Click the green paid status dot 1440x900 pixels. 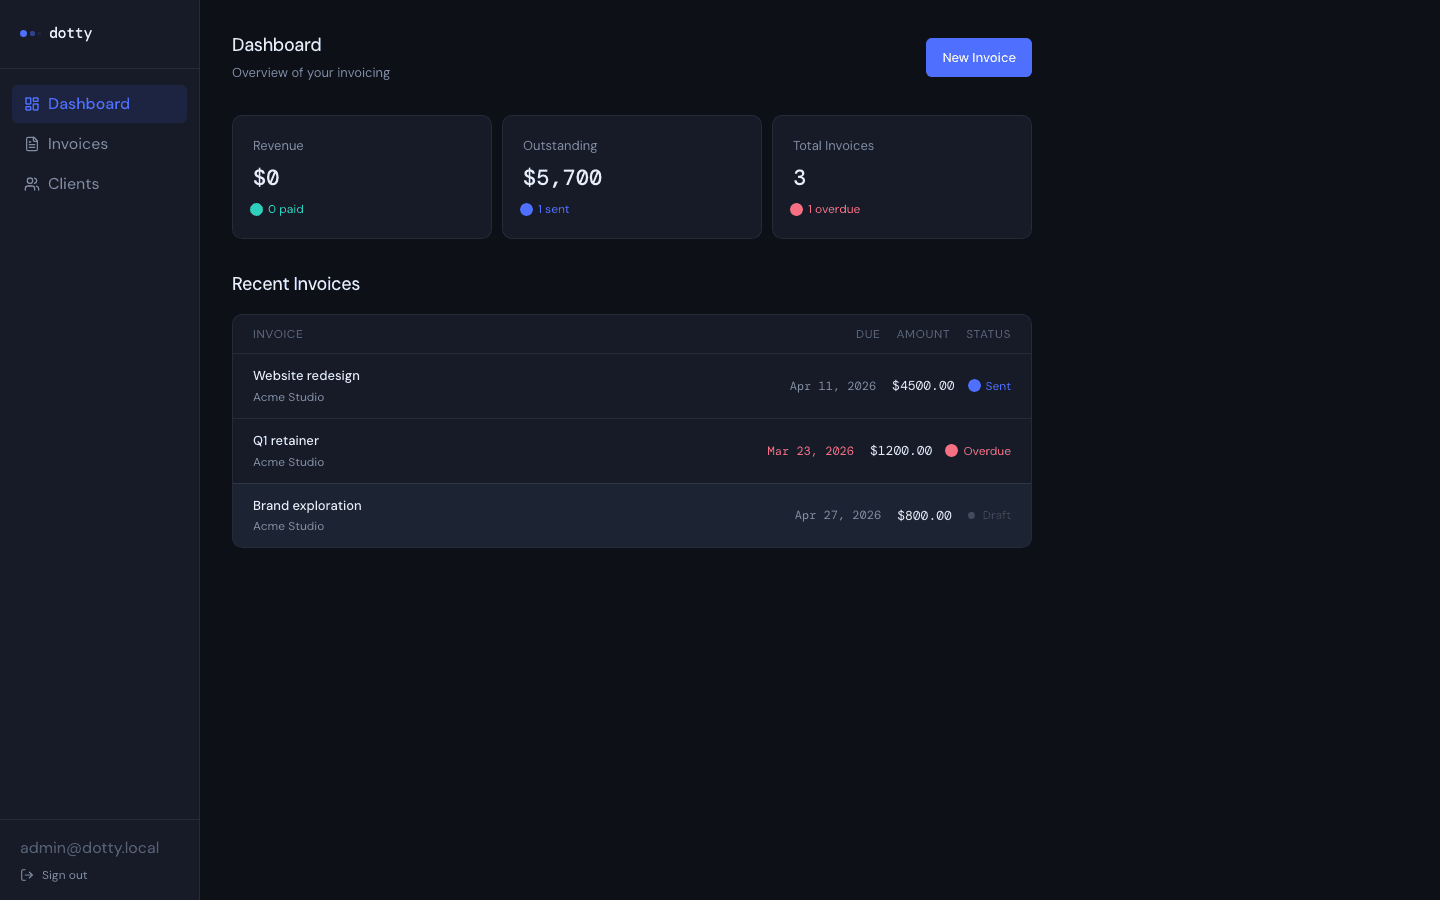pos(257,209)
